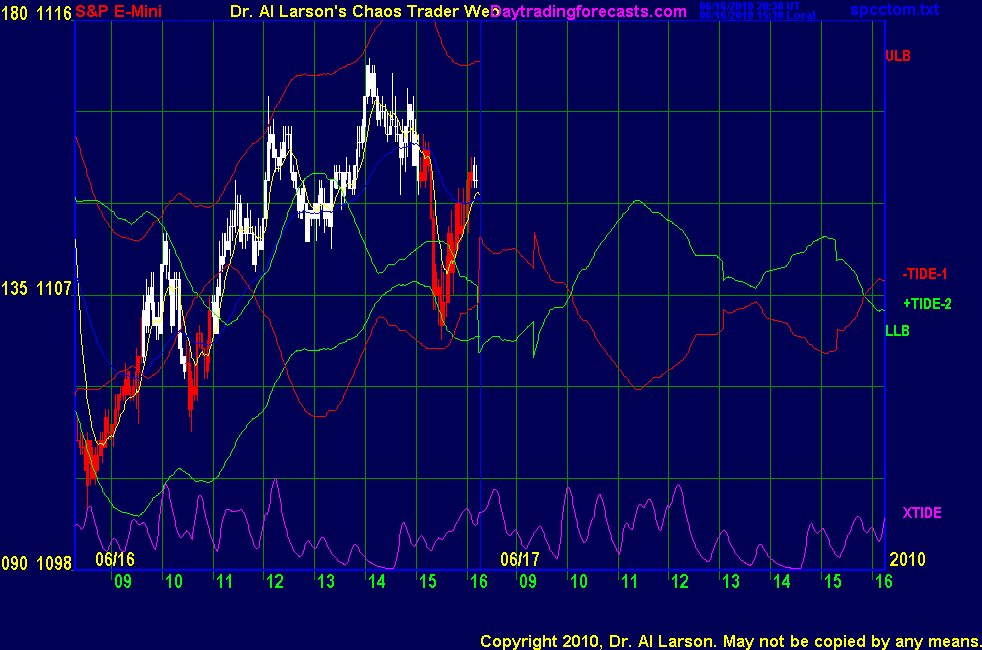Click the '090 1098' price axis label
Image resolution: width=982 pixels, height=650 pixels.
36,563
